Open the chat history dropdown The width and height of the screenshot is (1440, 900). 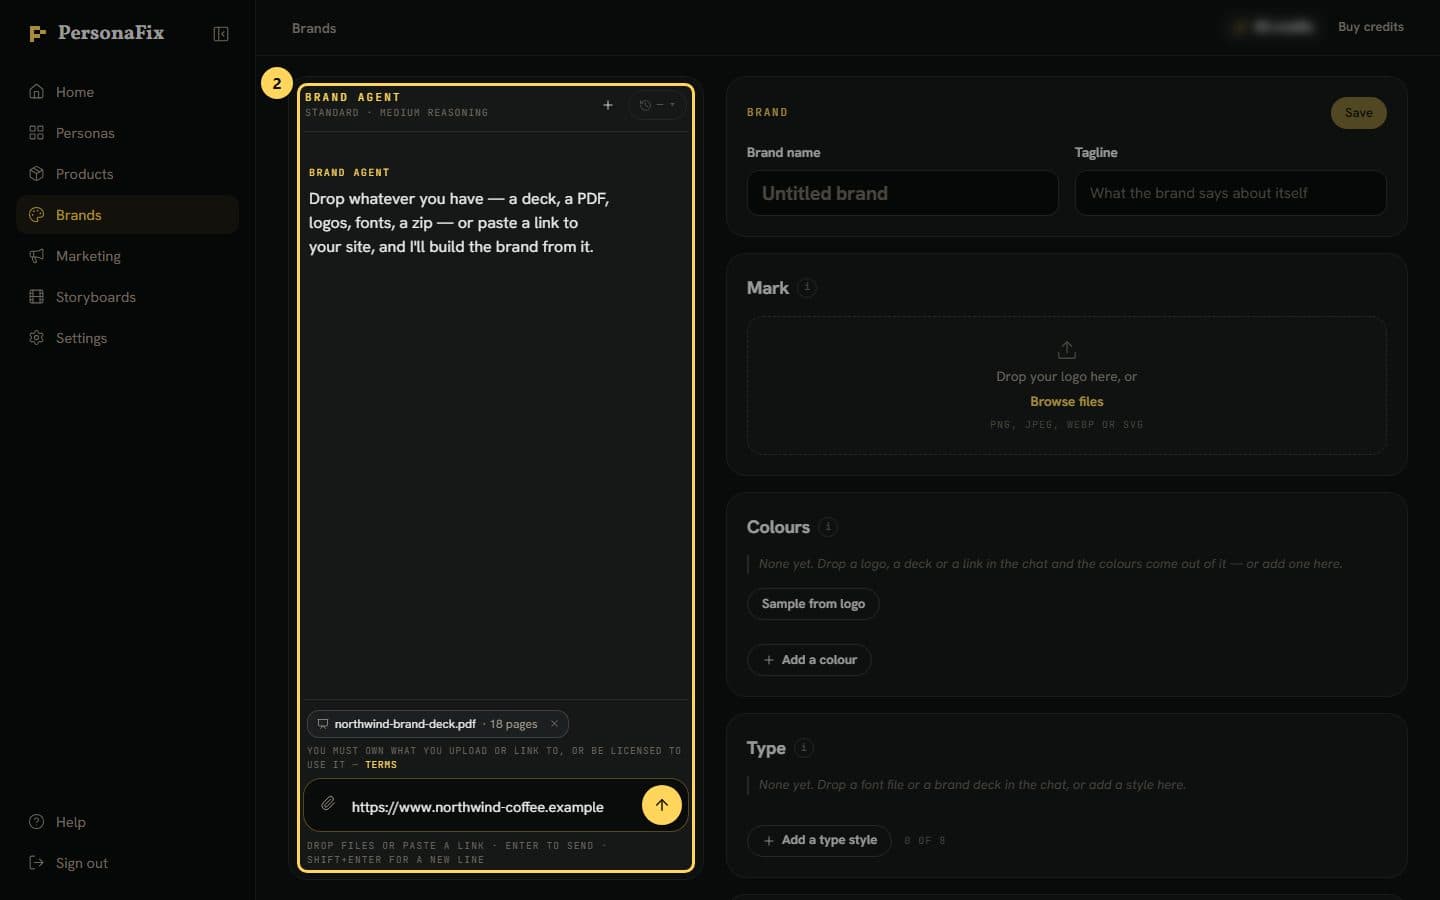(658, 105)
